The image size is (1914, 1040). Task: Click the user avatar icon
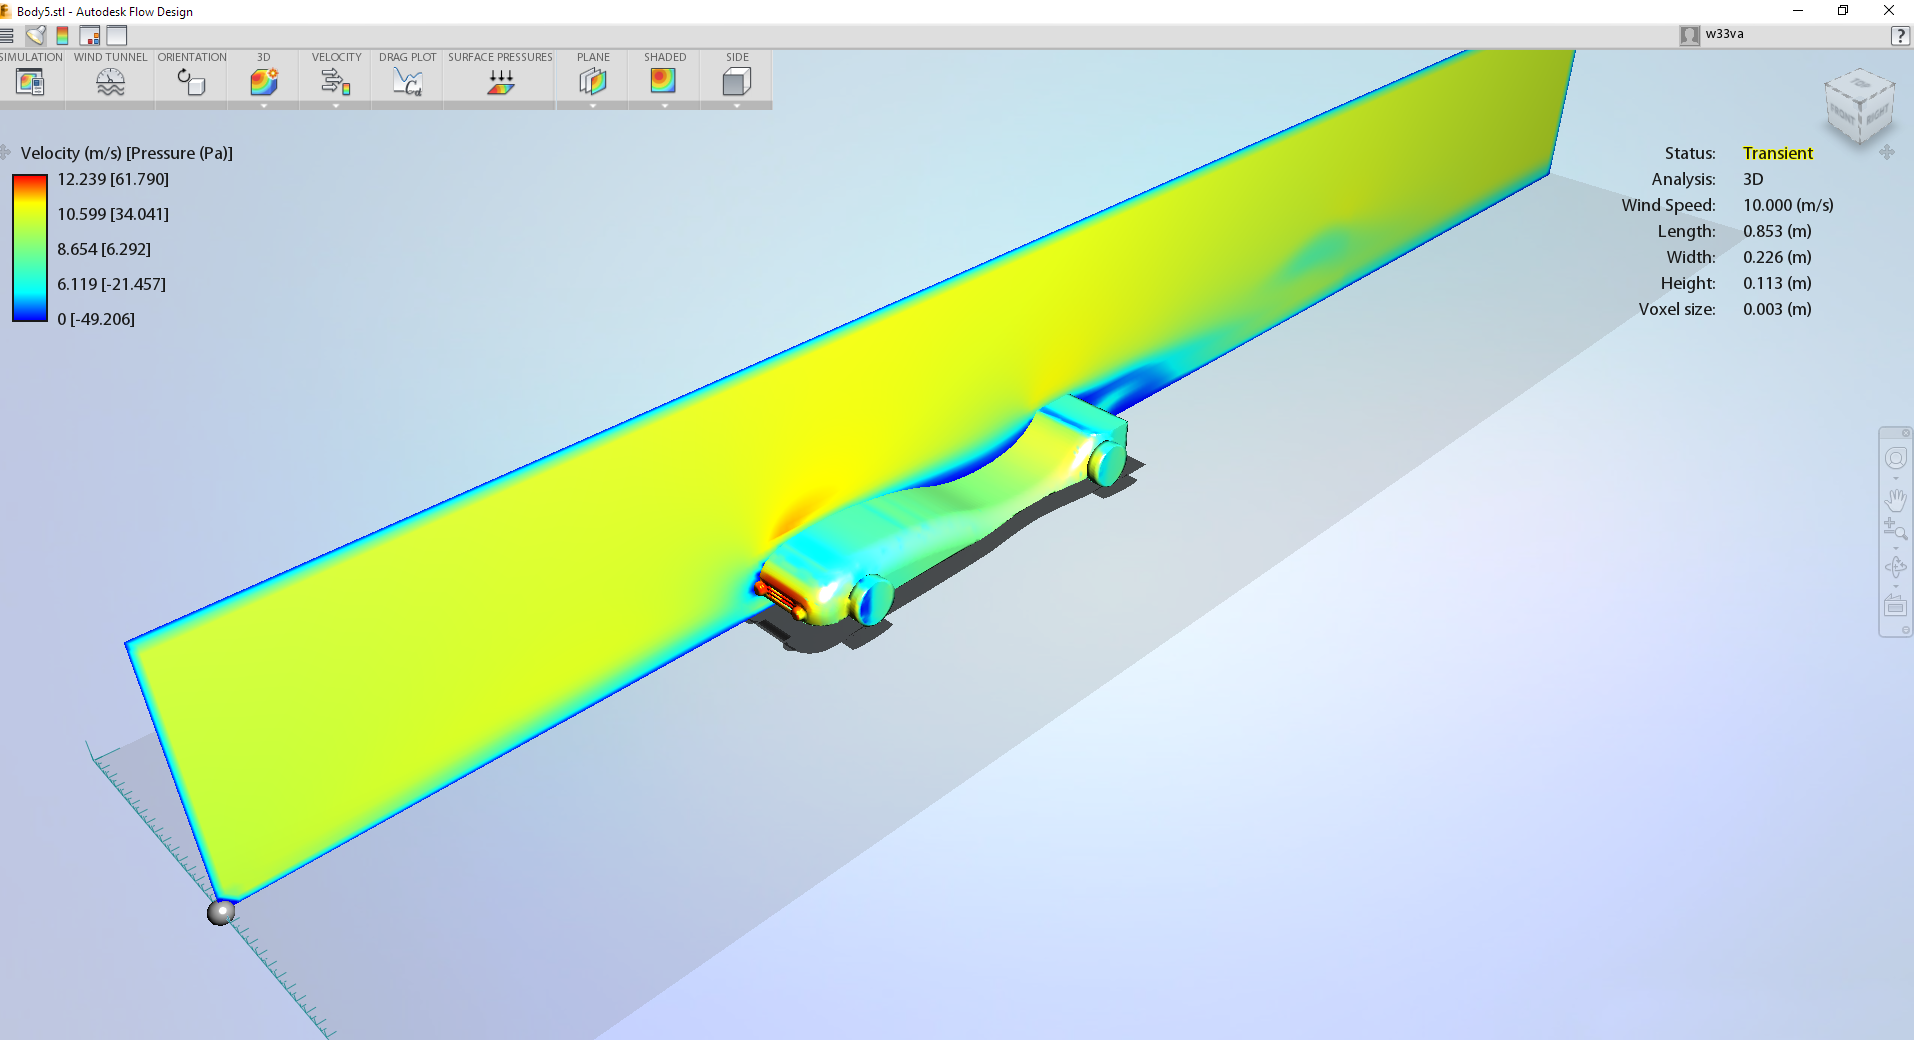pos(1689,35)
